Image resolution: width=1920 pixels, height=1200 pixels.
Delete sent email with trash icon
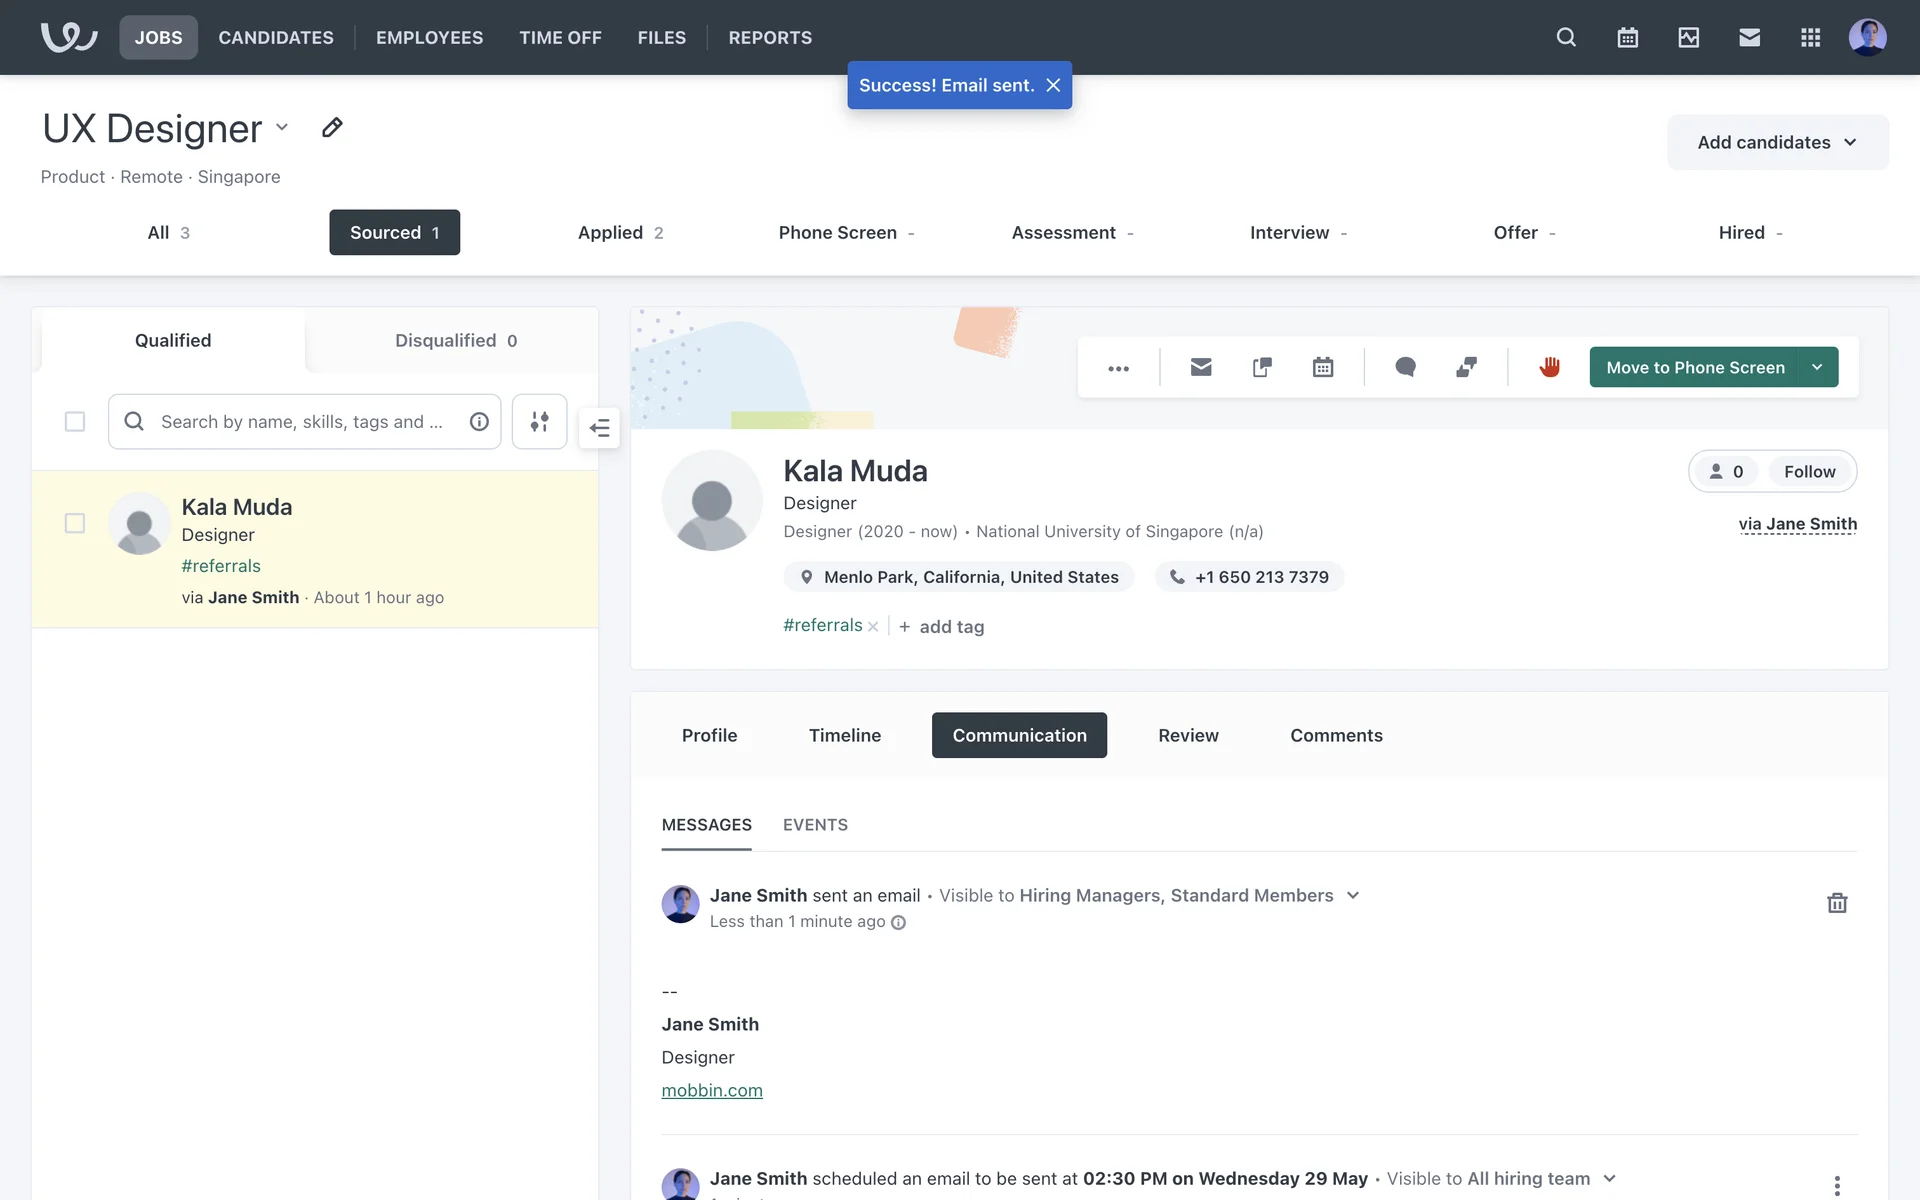tap(1837, 903)
